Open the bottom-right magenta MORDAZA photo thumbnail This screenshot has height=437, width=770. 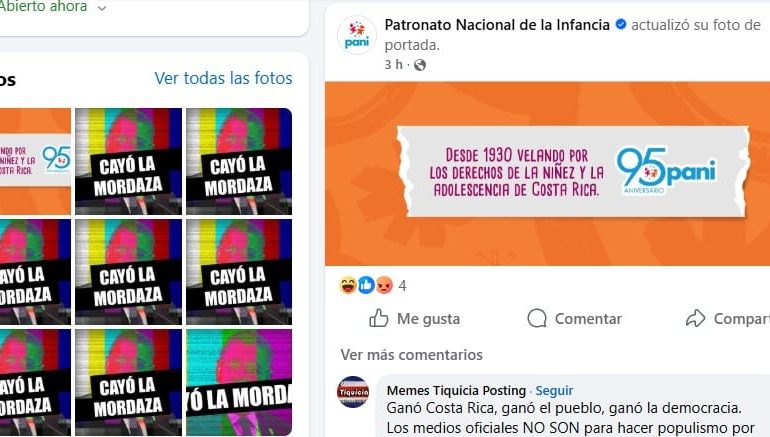(239, 382)
